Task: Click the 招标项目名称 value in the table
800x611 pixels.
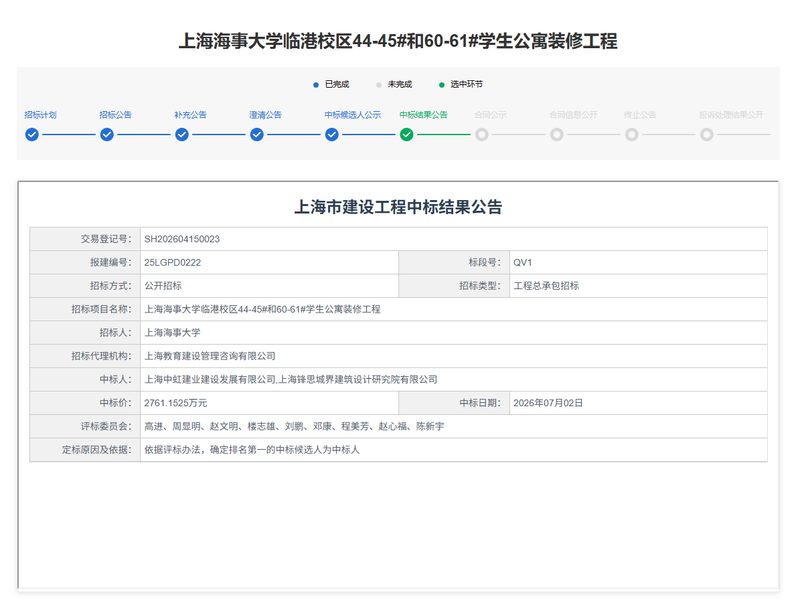Action: tap(262, 310)
